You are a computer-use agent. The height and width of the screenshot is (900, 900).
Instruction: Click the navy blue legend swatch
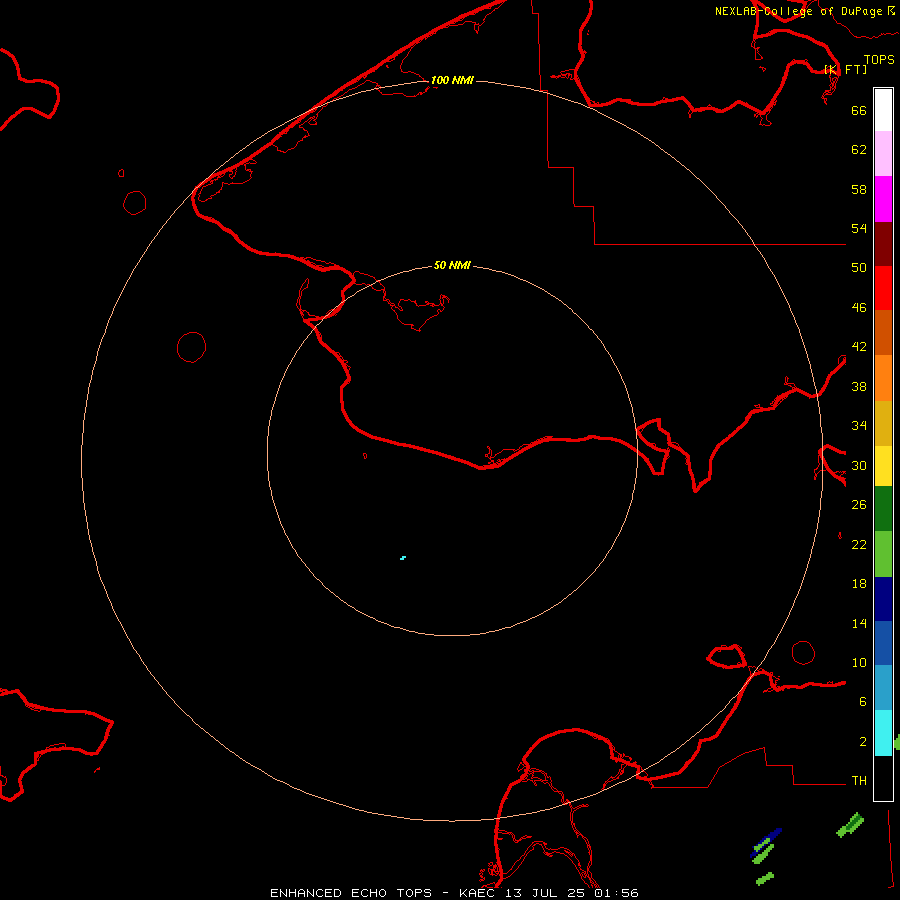coord(883,599)
